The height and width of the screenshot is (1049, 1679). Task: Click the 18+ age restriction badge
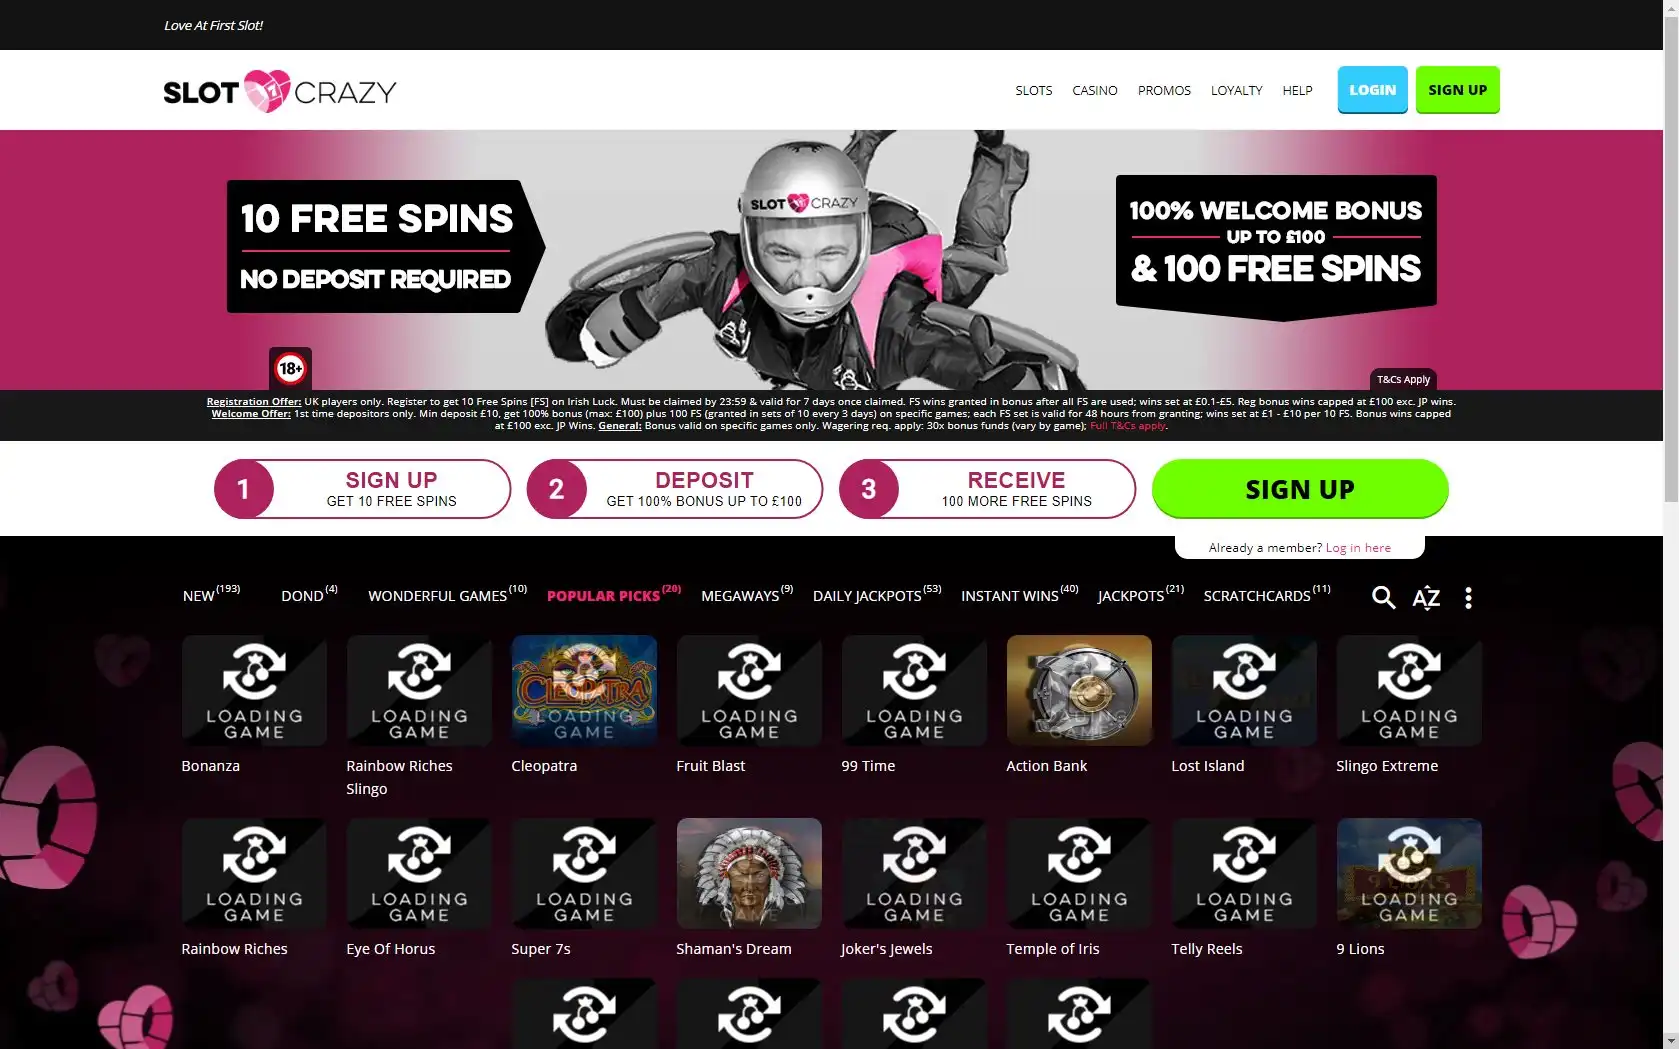(x=290, y=369)
